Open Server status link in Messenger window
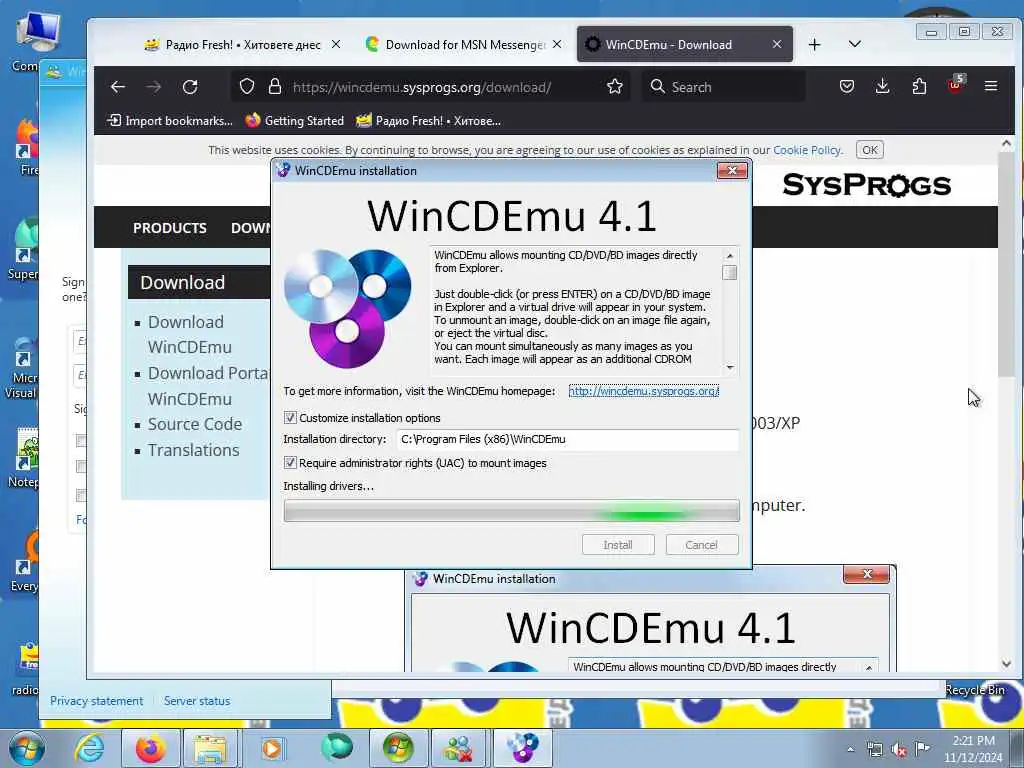1024x768 pixels. click(x=197, y=701)
